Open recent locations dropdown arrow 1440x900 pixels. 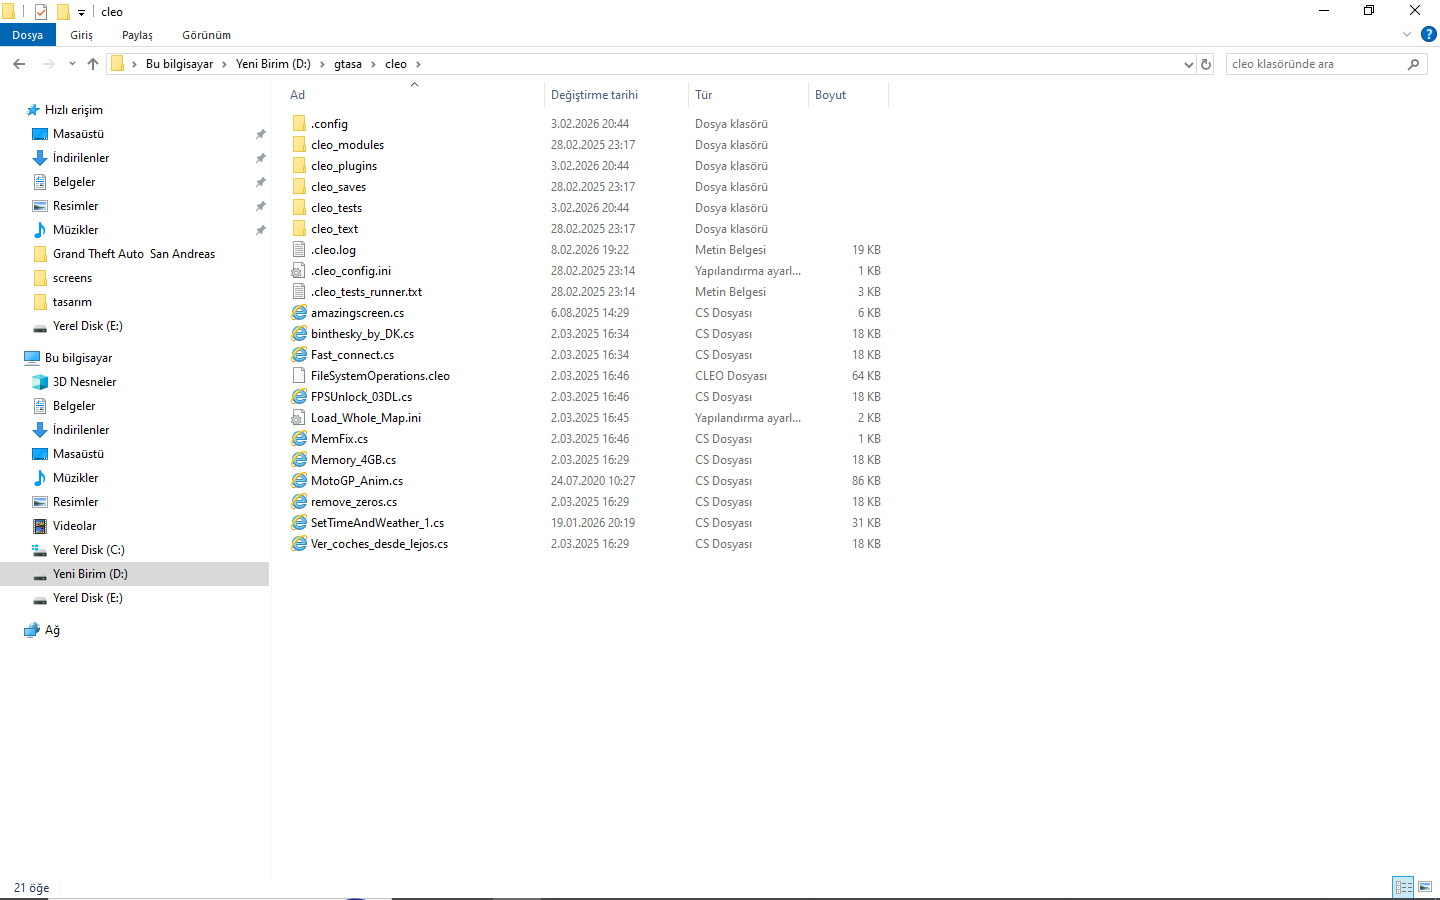tap(72, 64)
